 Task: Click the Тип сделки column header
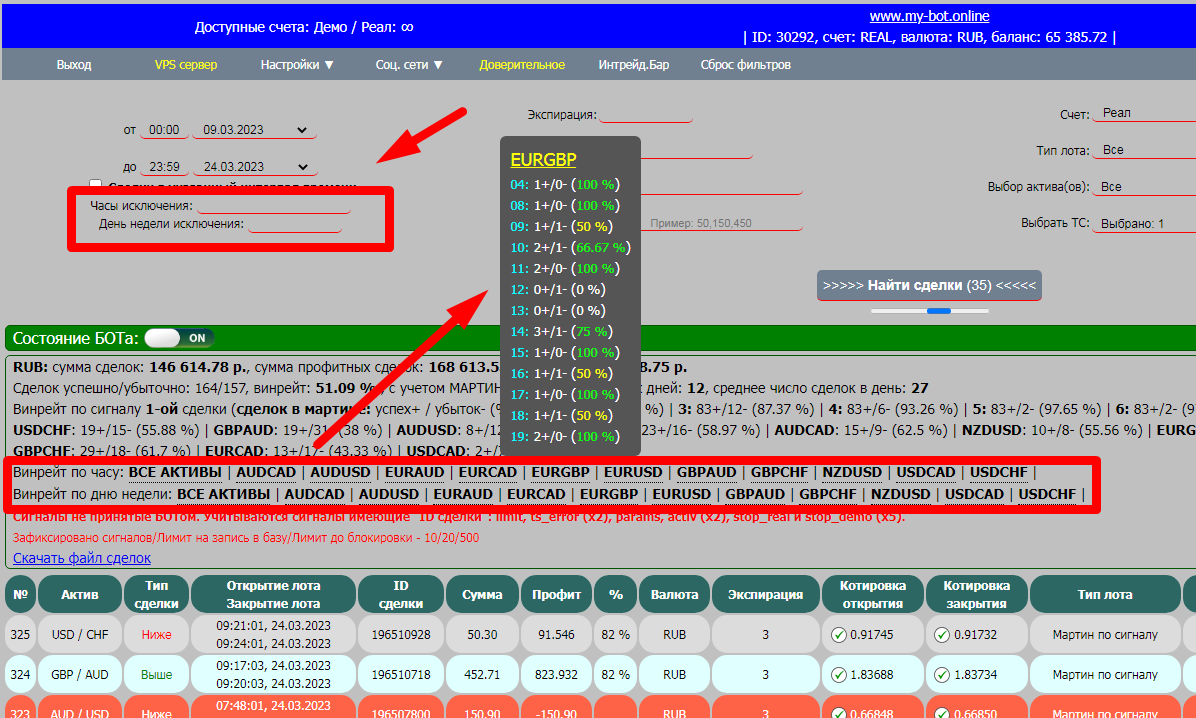(156, 594)
